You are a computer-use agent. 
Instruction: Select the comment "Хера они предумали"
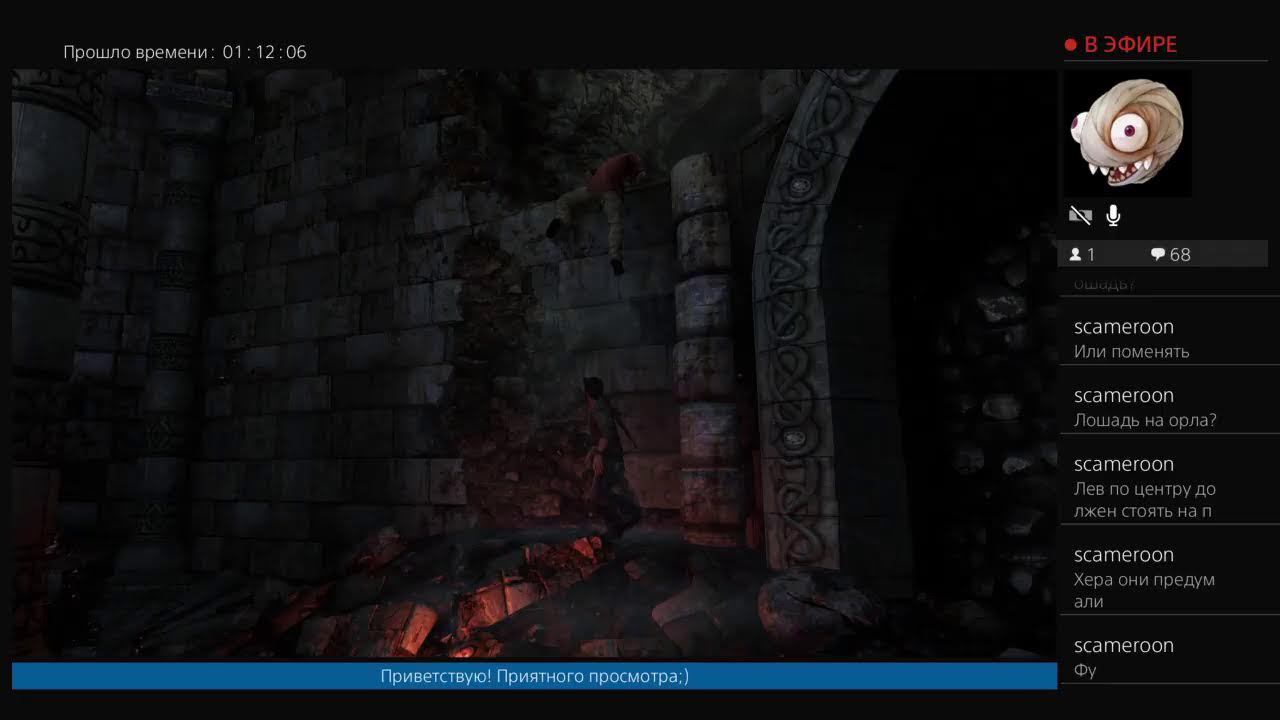[1144, 590]
